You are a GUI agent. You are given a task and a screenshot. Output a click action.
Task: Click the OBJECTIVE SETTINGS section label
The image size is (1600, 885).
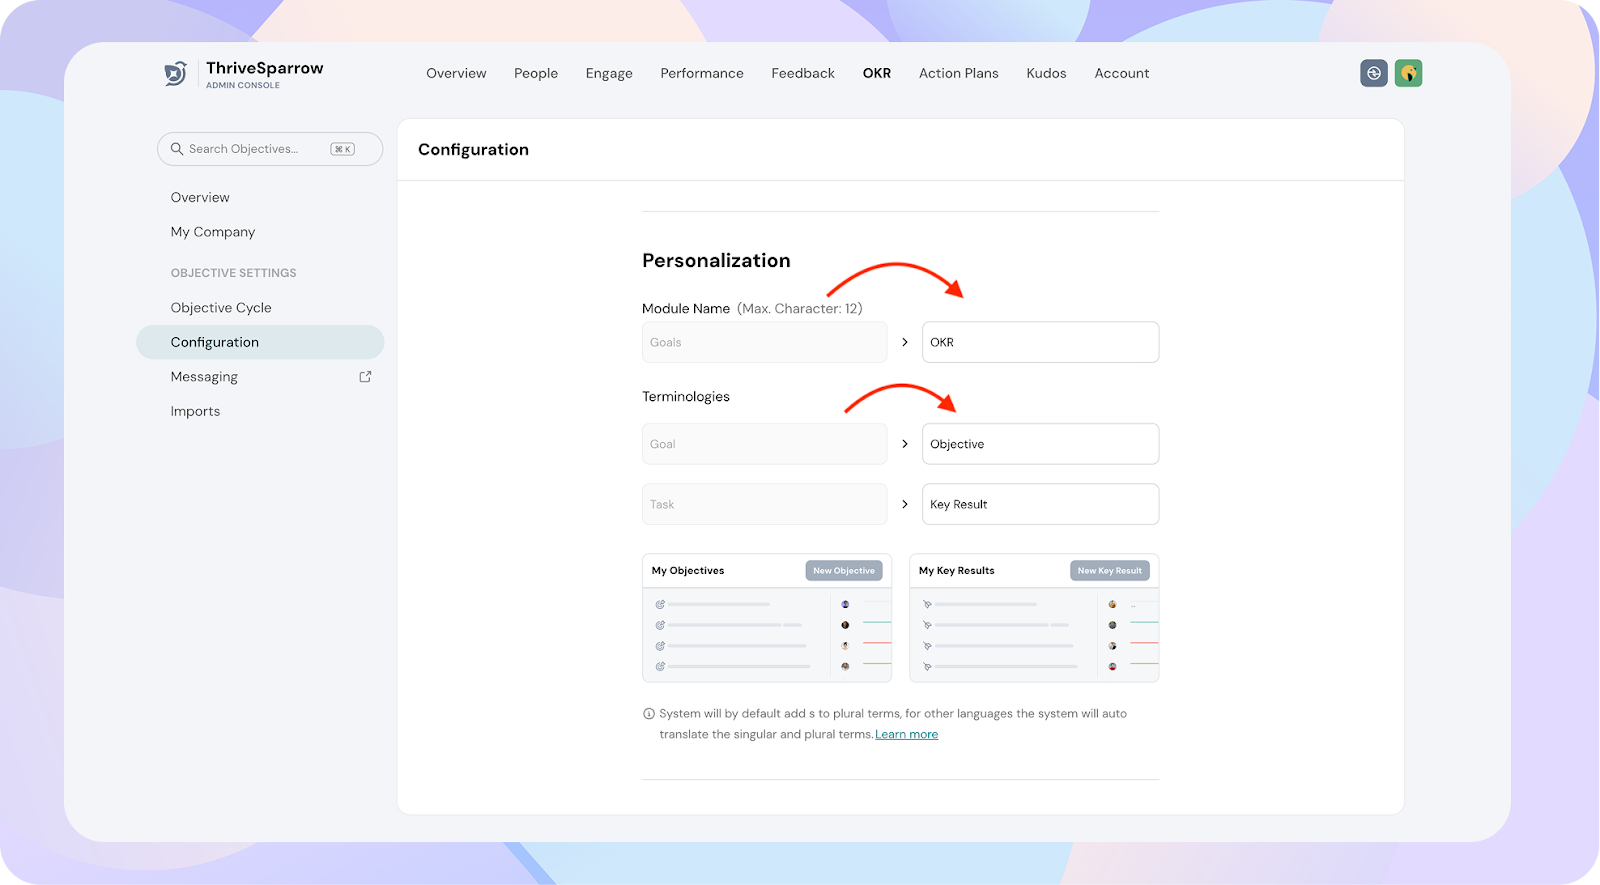pos(233,273)
